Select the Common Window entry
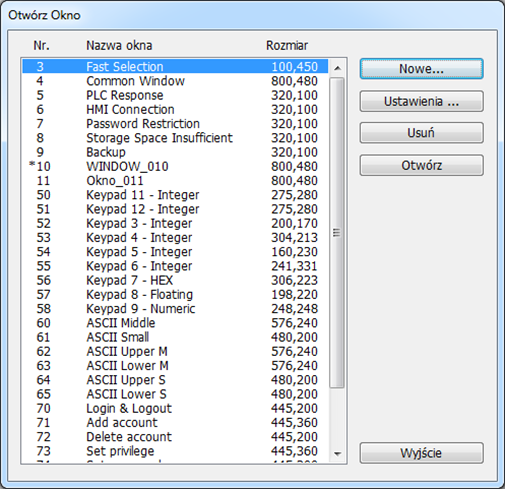 click(175, 81)
